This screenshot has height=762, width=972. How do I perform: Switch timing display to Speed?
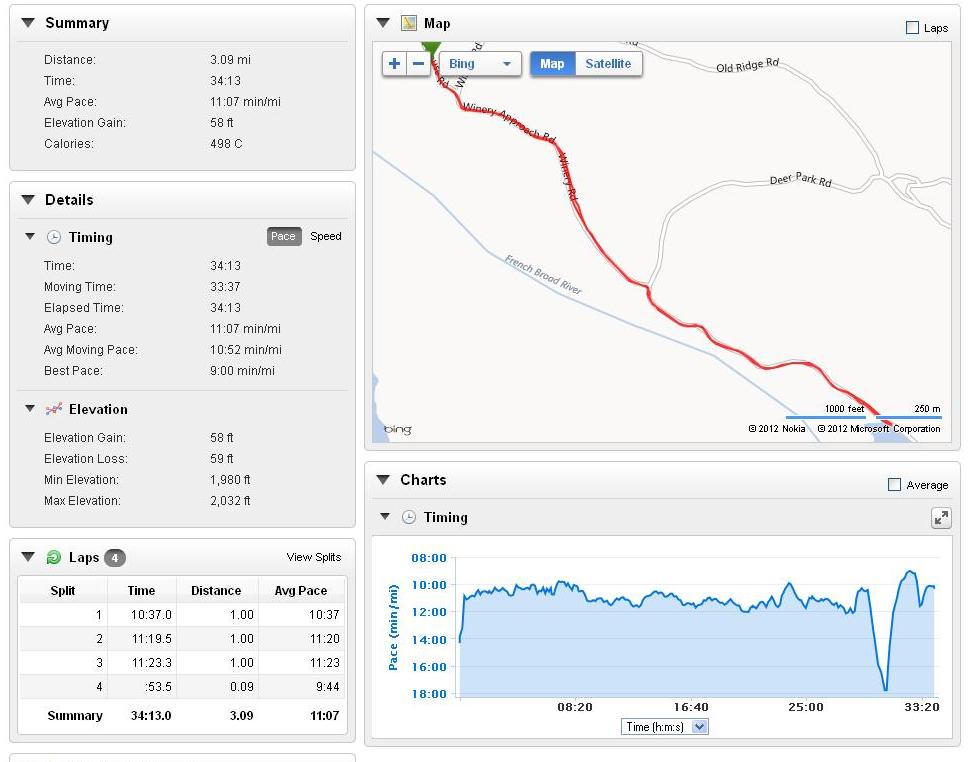coord(326,237)
